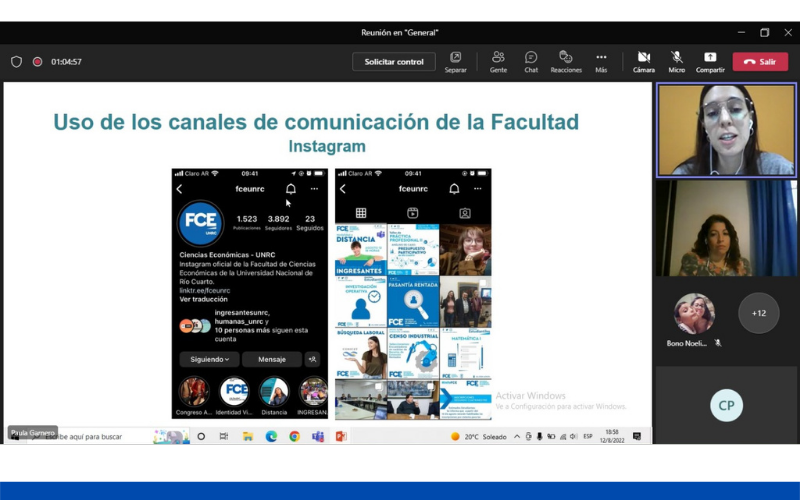Screen dimensions: 800x500
Task: Click the red recording indicator
Action: click(x=37, y=62)
